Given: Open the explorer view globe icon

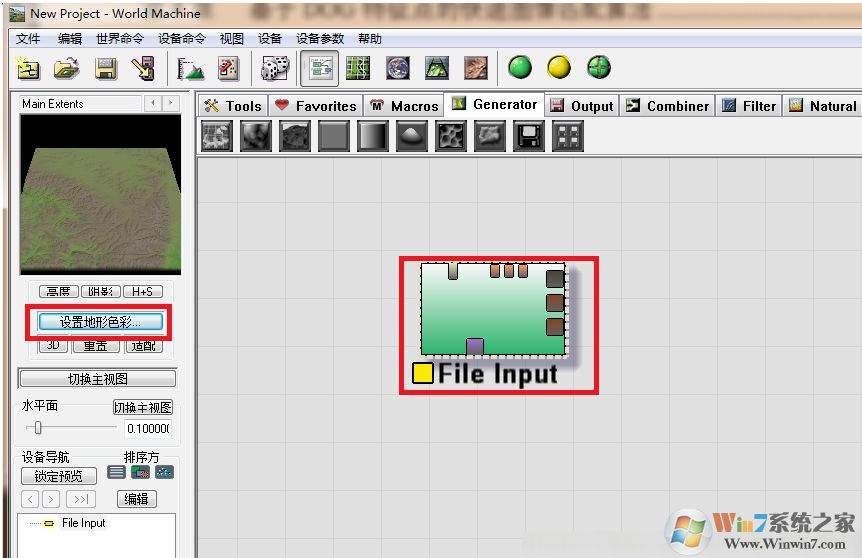Looking at the screenshot, I should 397,69.
